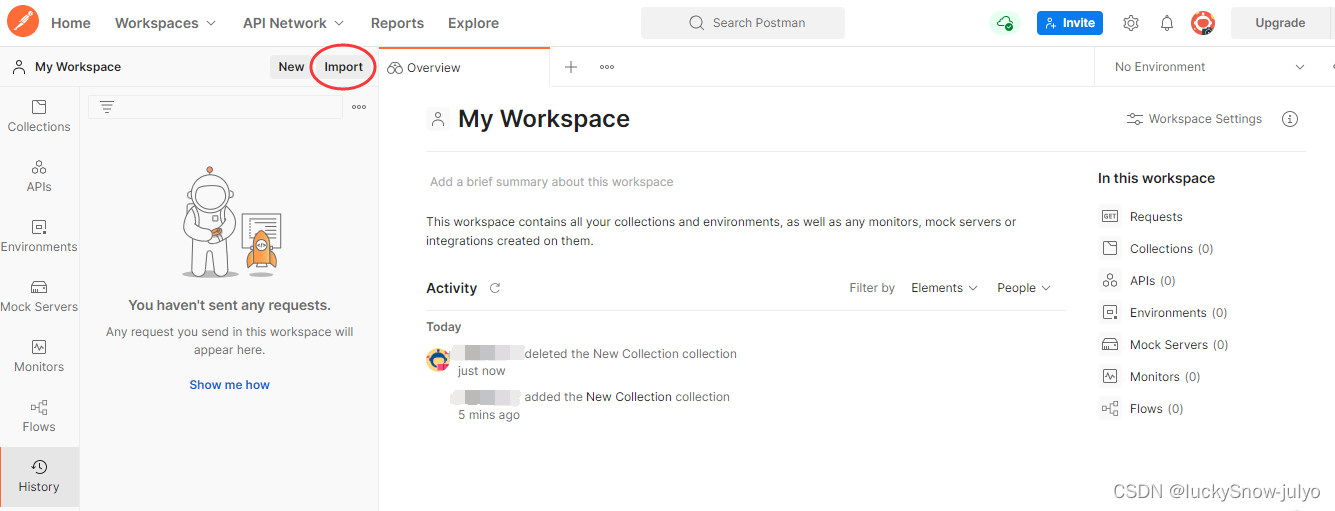The image size is (1335, 511).
Task: Click the Invite button
Action: 1069,23
